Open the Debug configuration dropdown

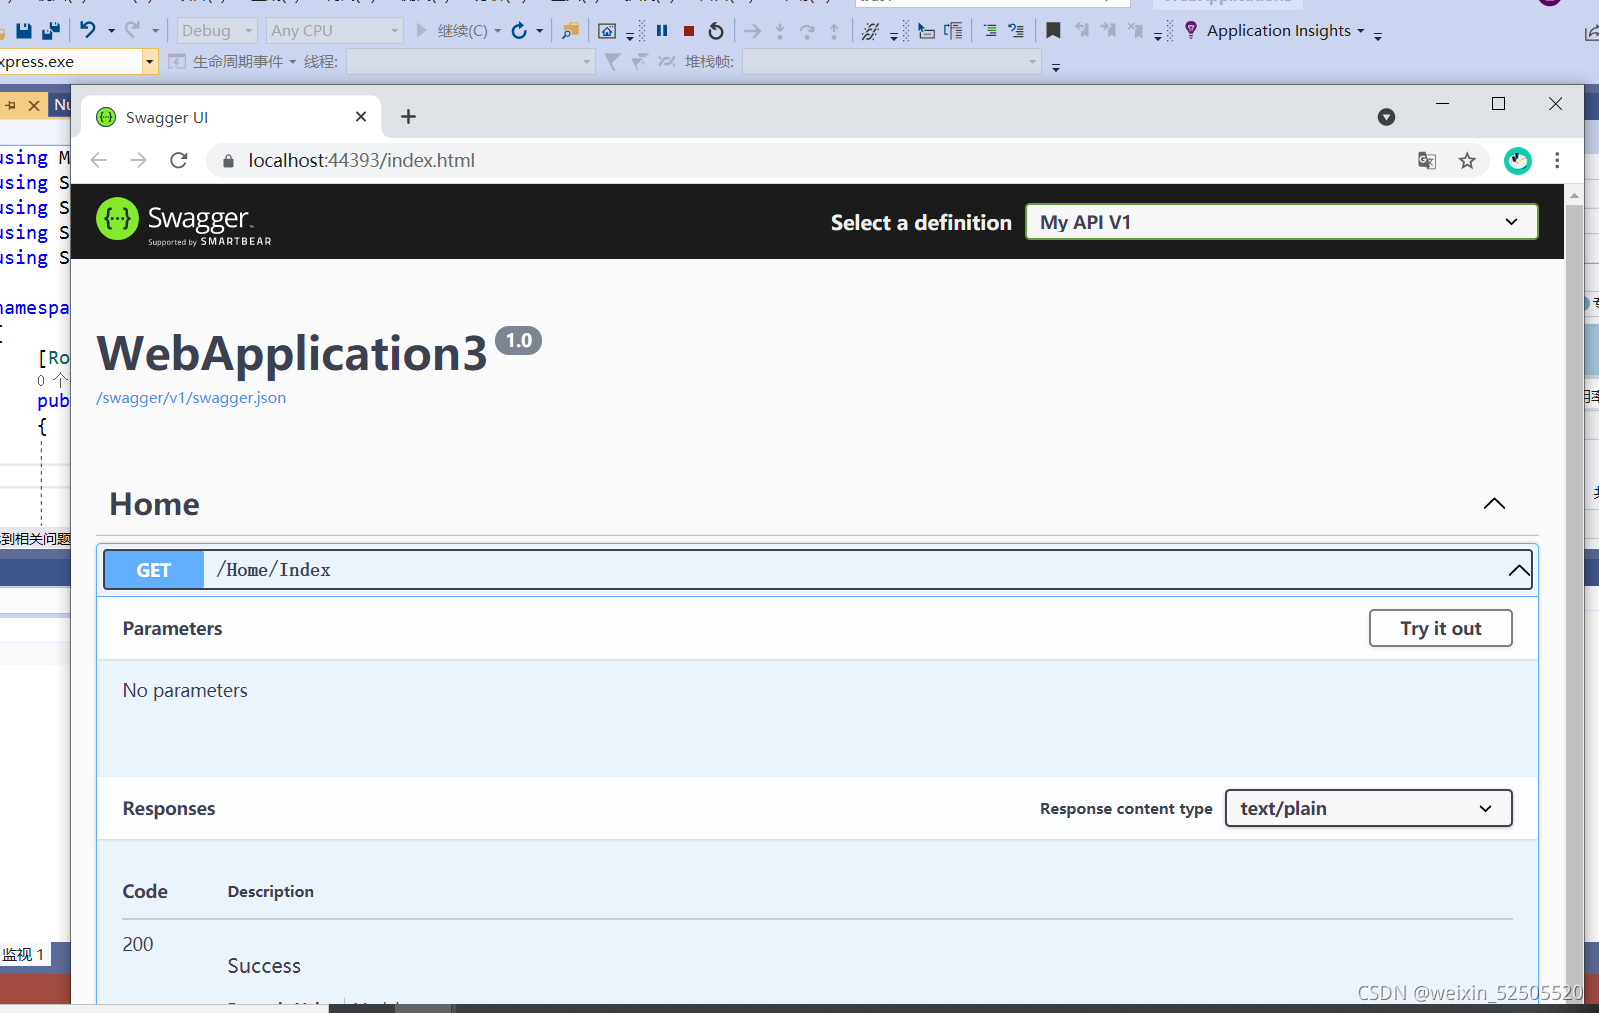pos(217,31)
